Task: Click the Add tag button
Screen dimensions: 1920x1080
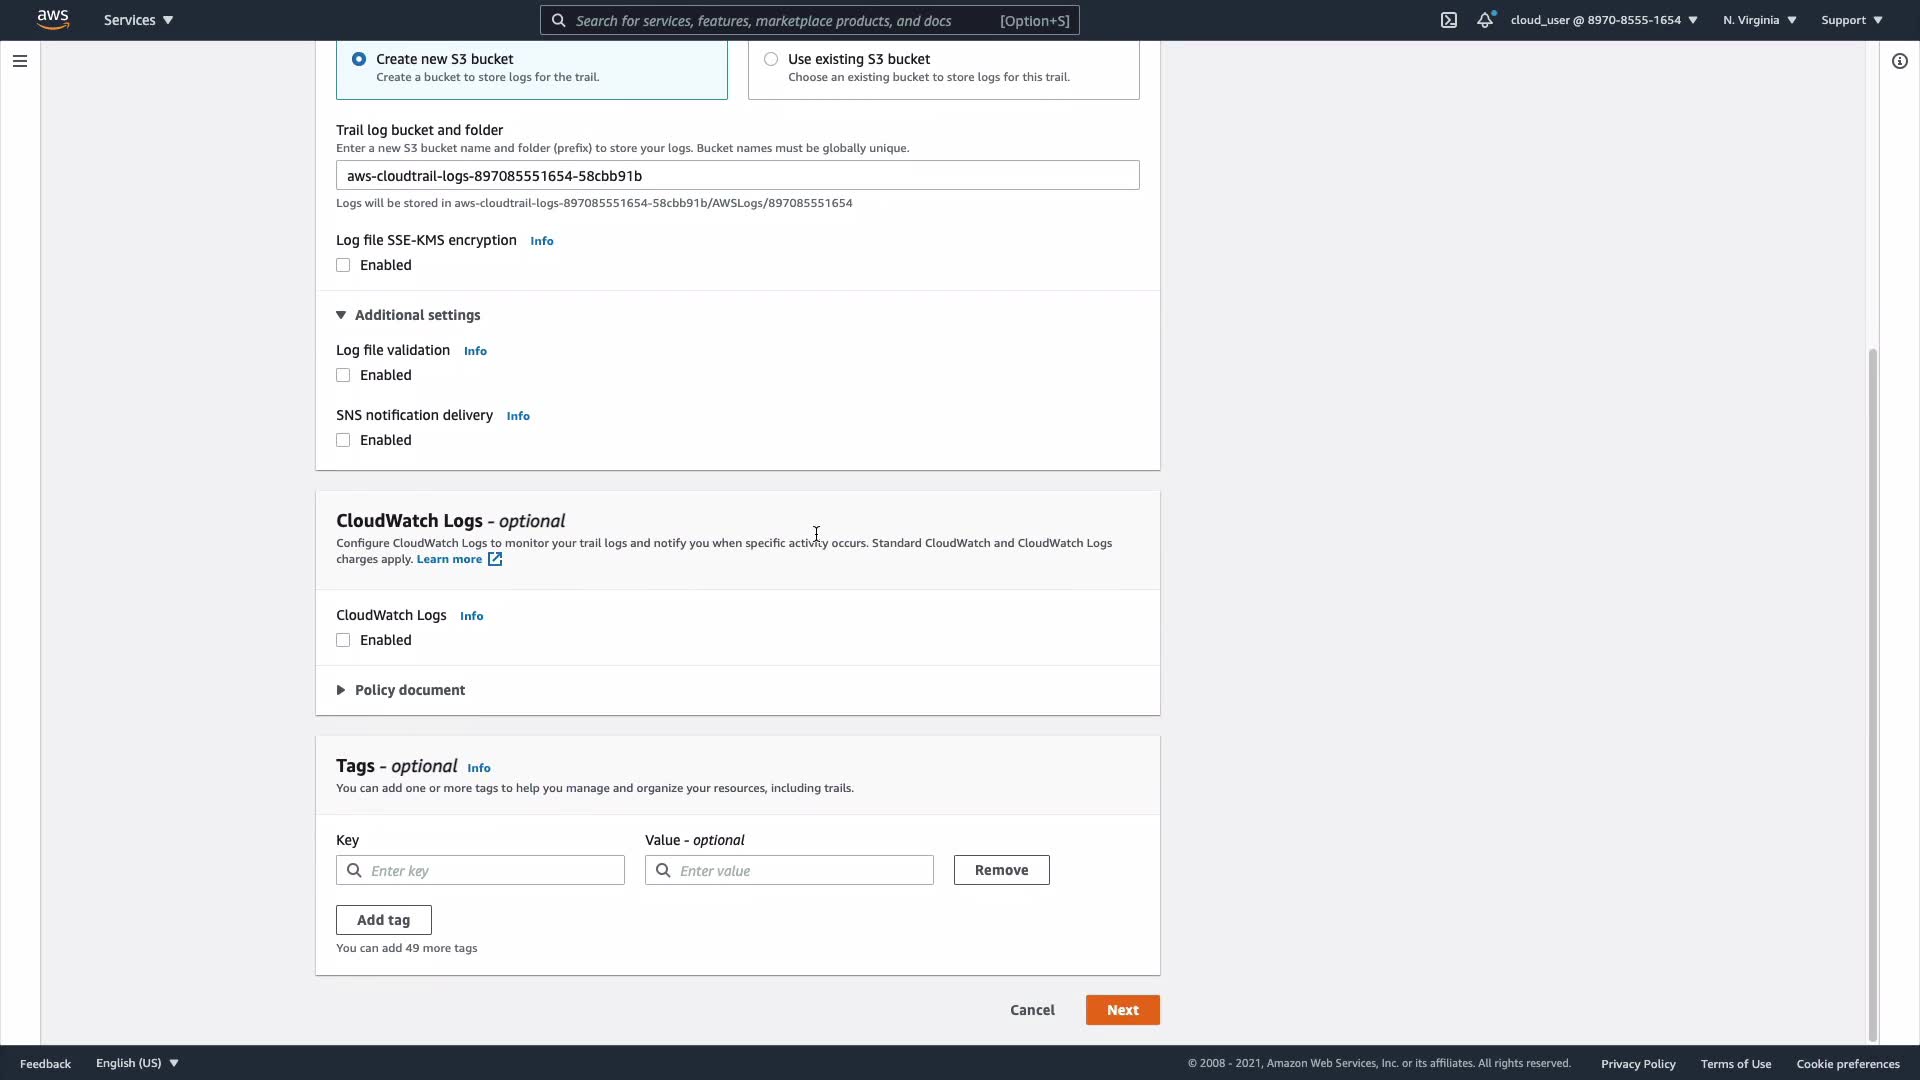Action: click(x=383, y=920)
